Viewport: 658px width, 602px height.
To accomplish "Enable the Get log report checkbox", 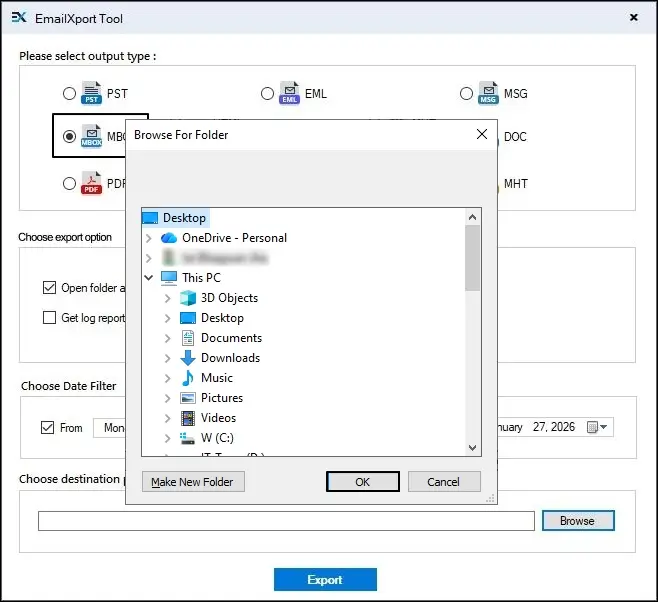I will (50, 318).
